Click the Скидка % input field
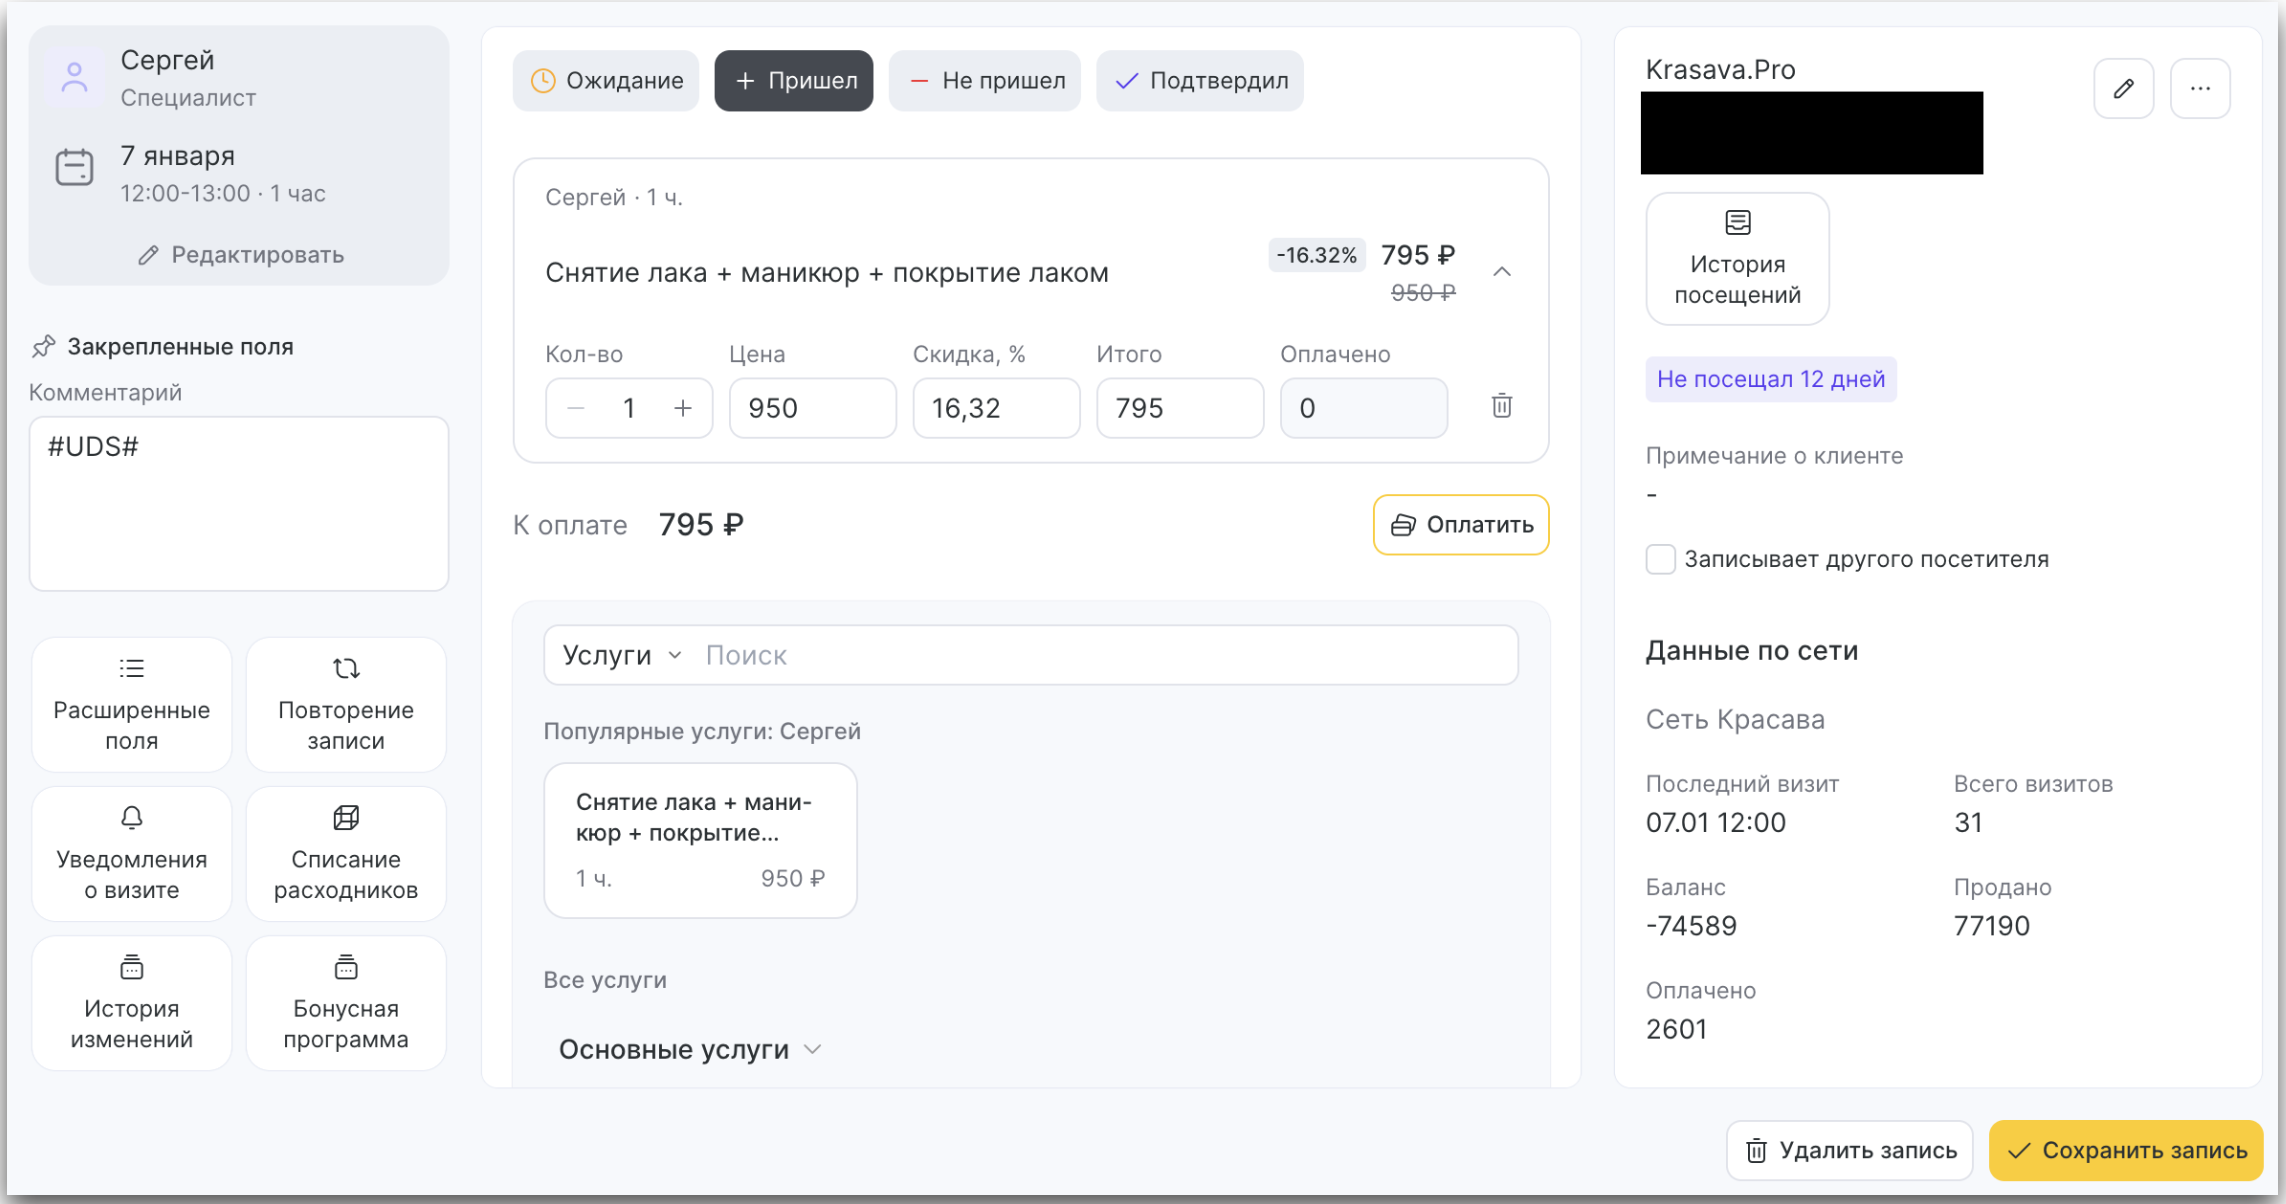The image size is (2286, 1204). (996, 408)
